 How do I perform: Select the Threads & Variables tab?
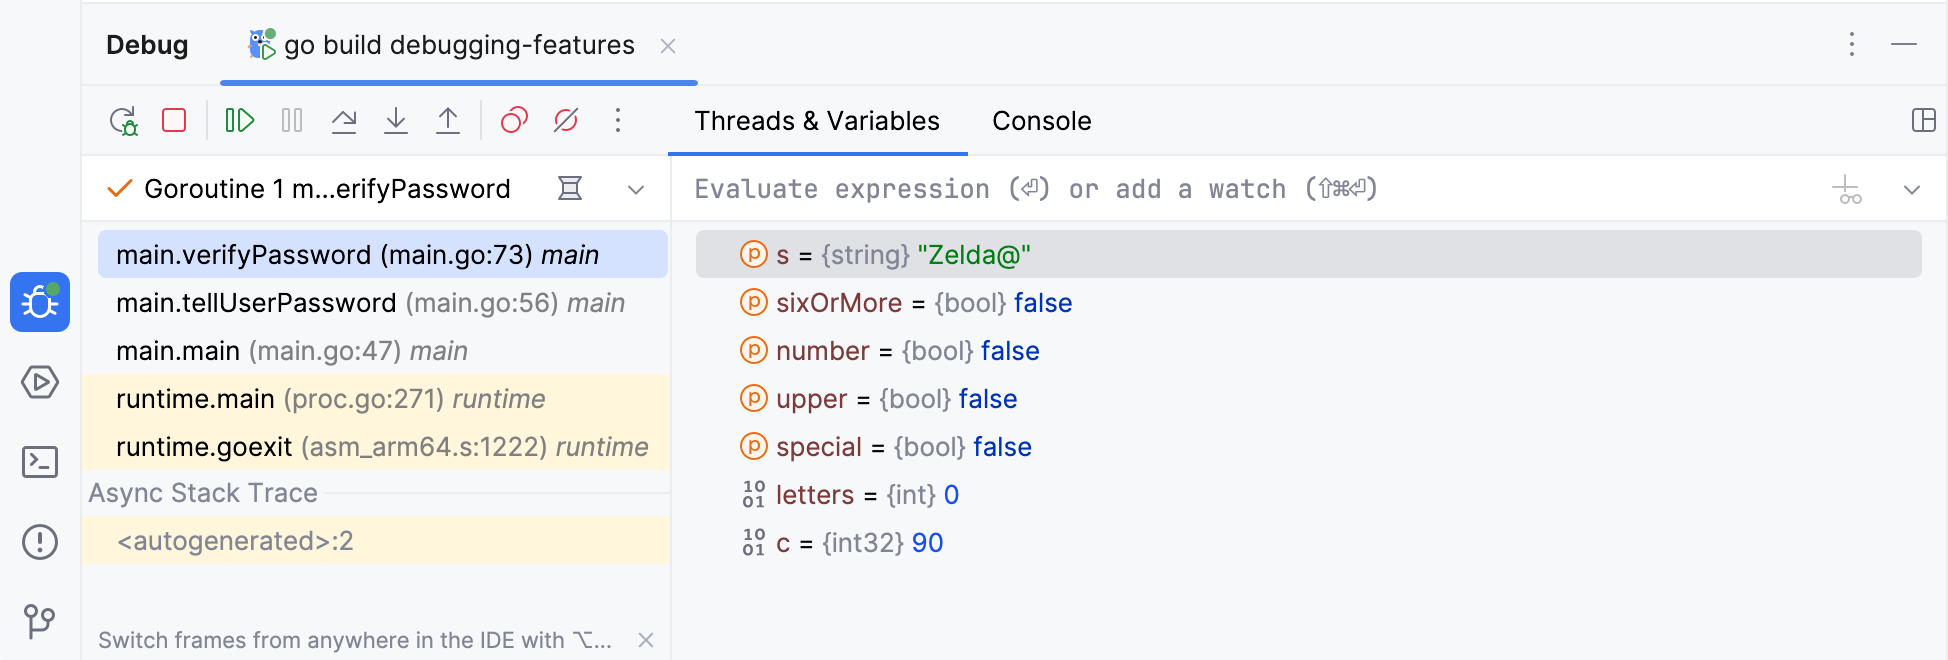pos(817,121)
